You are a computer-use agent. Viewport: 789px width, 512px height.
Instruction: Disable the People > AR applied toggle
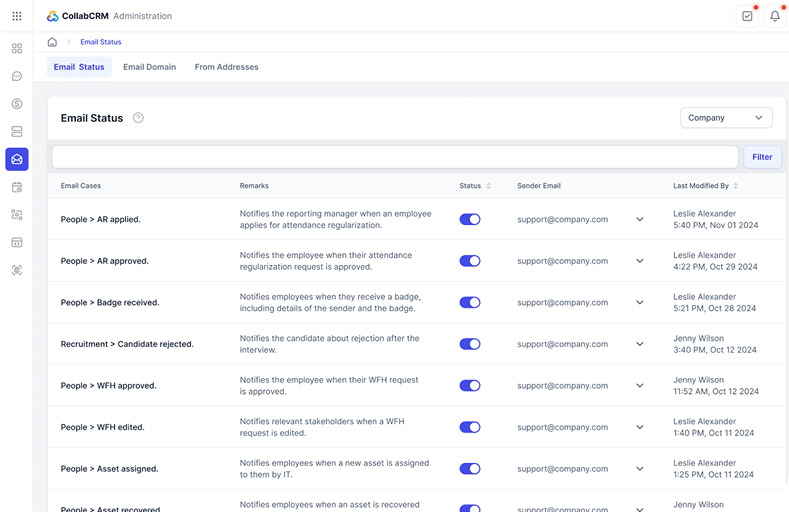pos(469,219)
